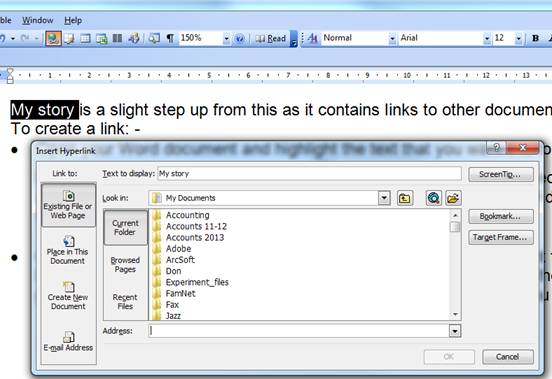Select the Fax folder
Viewport: 552px width, 379px height.
click(x=166, y=305)
